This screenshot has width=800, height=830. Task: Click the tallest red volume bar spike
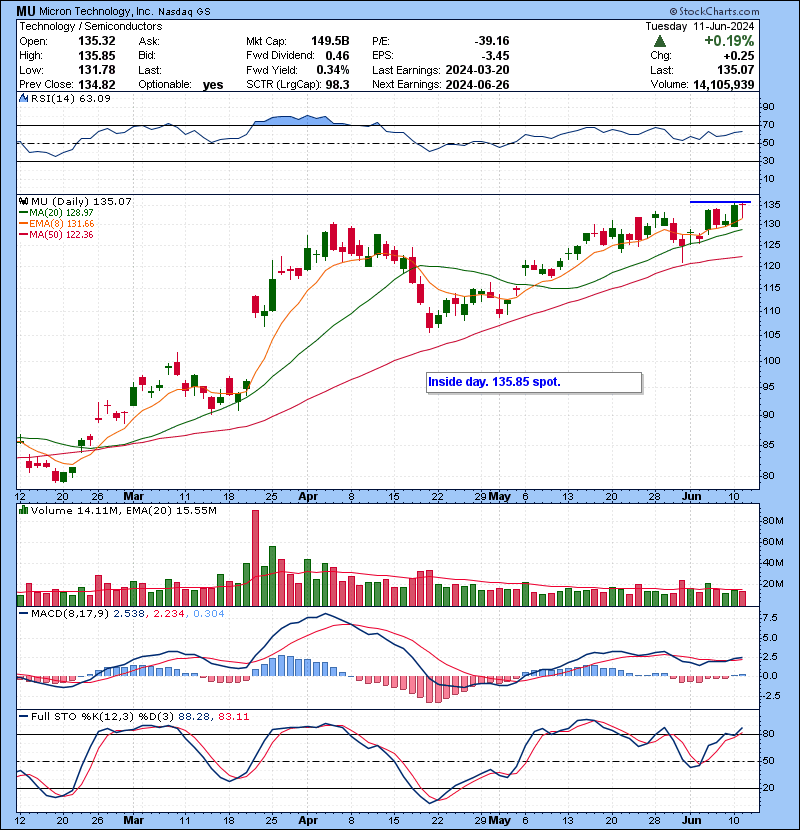point(255,558)
